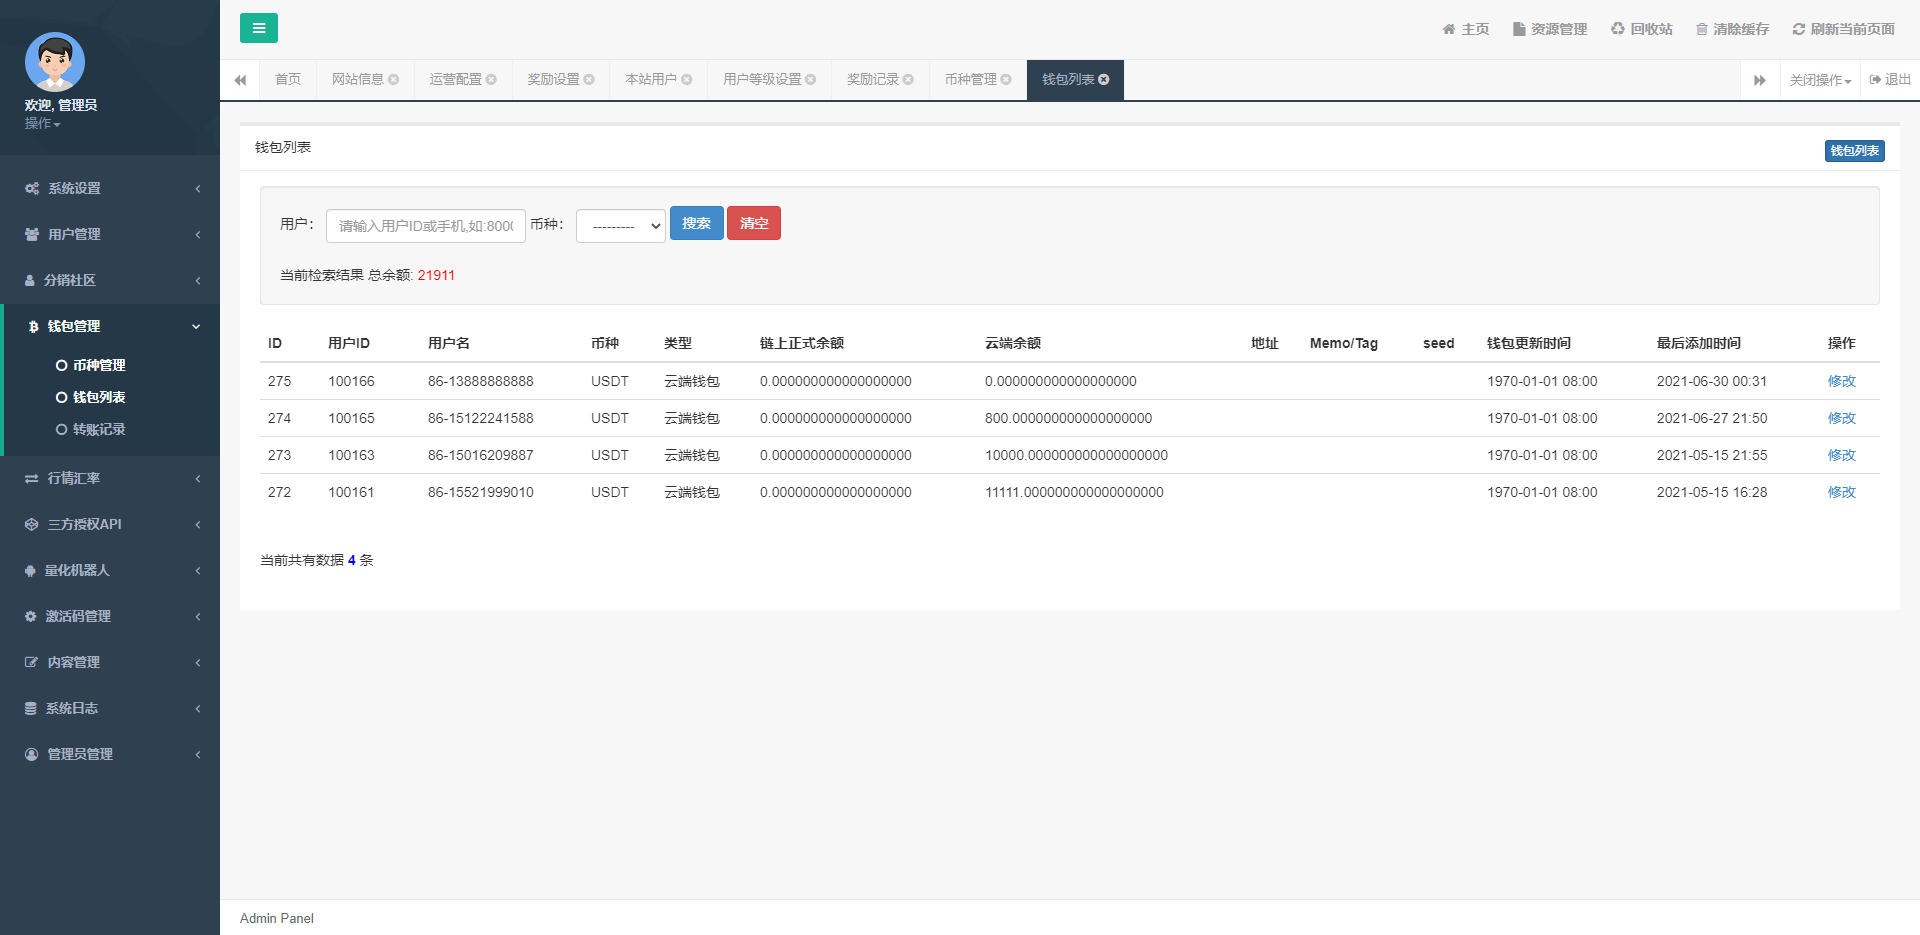
Task: Click the green hamburger menu toggle
Action: pos(258,28)
